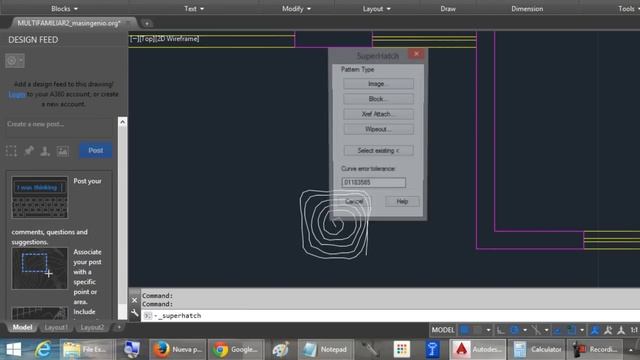Click Select existing button in SuperHatch
The image size is (640, 360).
(378, 150)
